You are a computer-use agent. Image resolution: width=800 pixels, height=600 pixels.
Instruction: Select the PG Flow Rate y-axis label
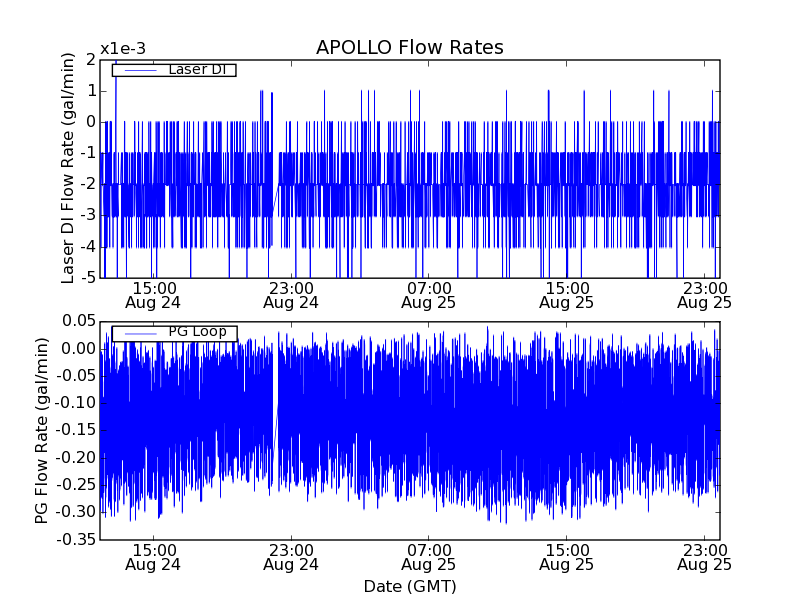point(42,430)
